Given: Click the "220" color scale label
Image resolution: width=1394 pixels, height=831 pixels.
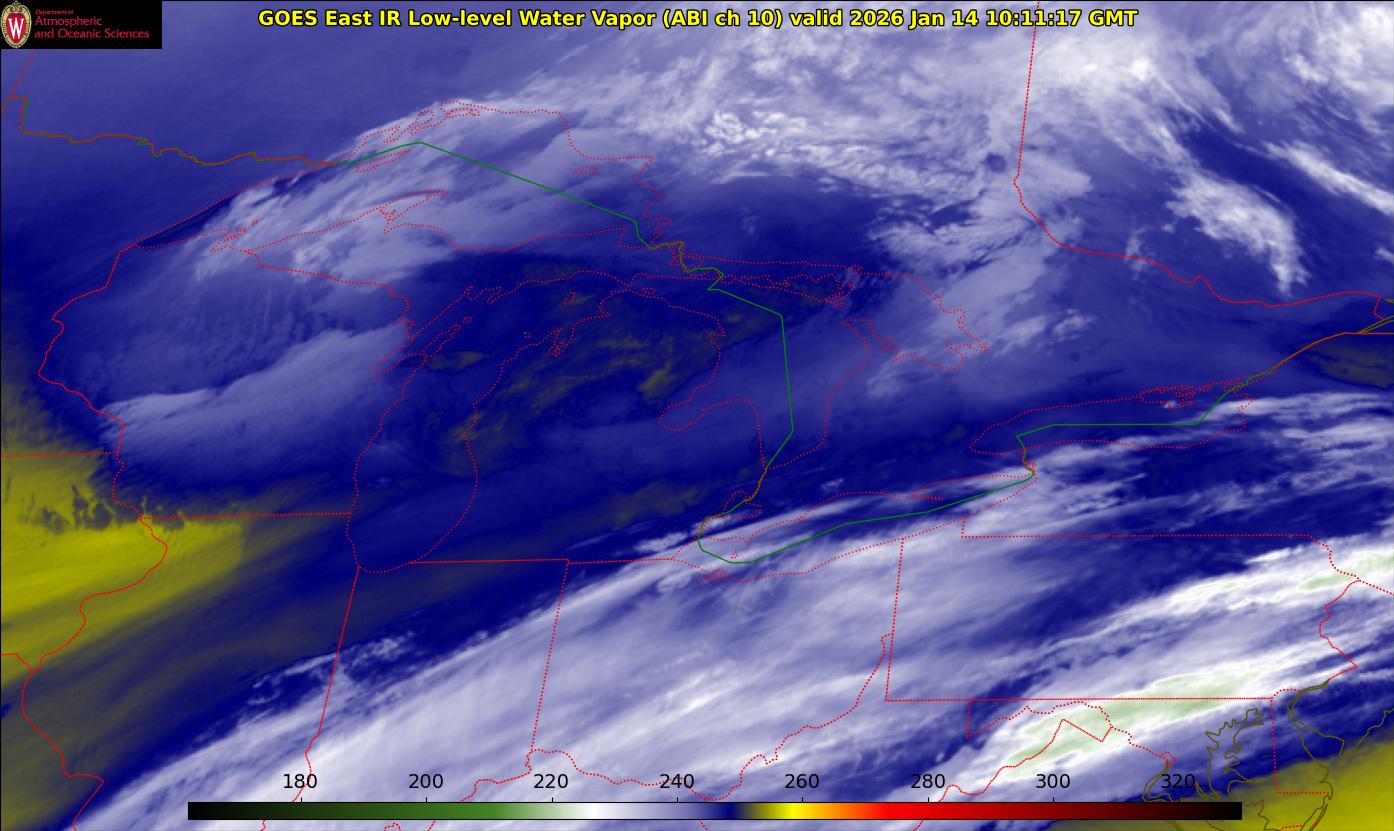Looking at the screenshot, I should coord(551,781).
